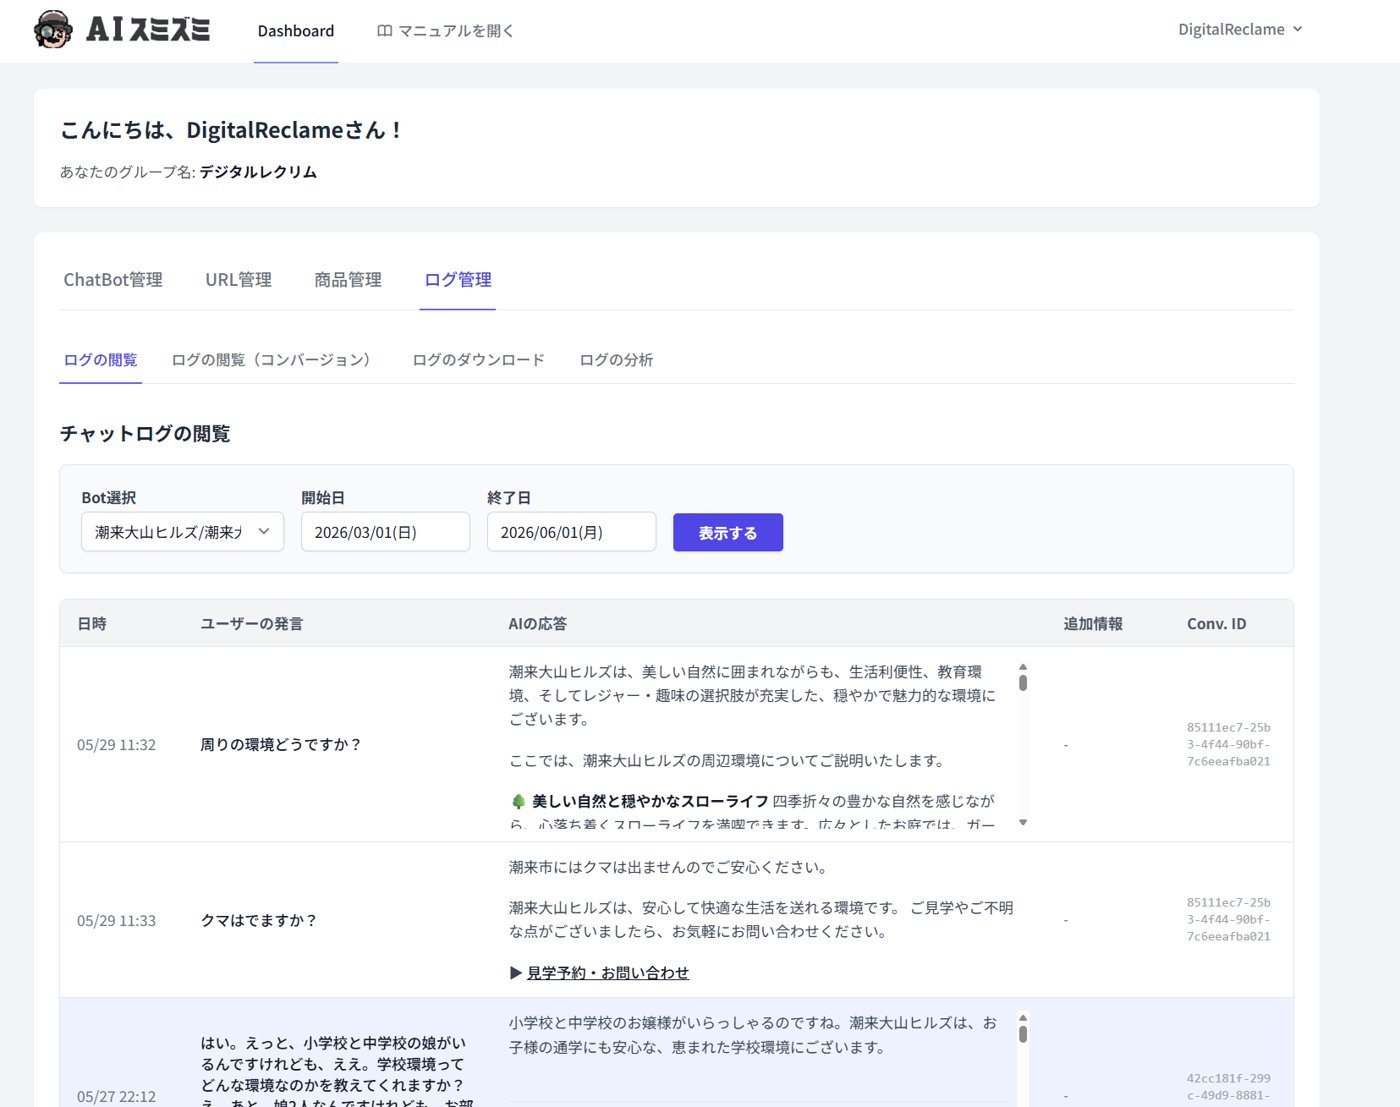Click the book icon beside マニュアルを開く
This screenshot has width=1400, height=1107.
[x=384, y=31]
